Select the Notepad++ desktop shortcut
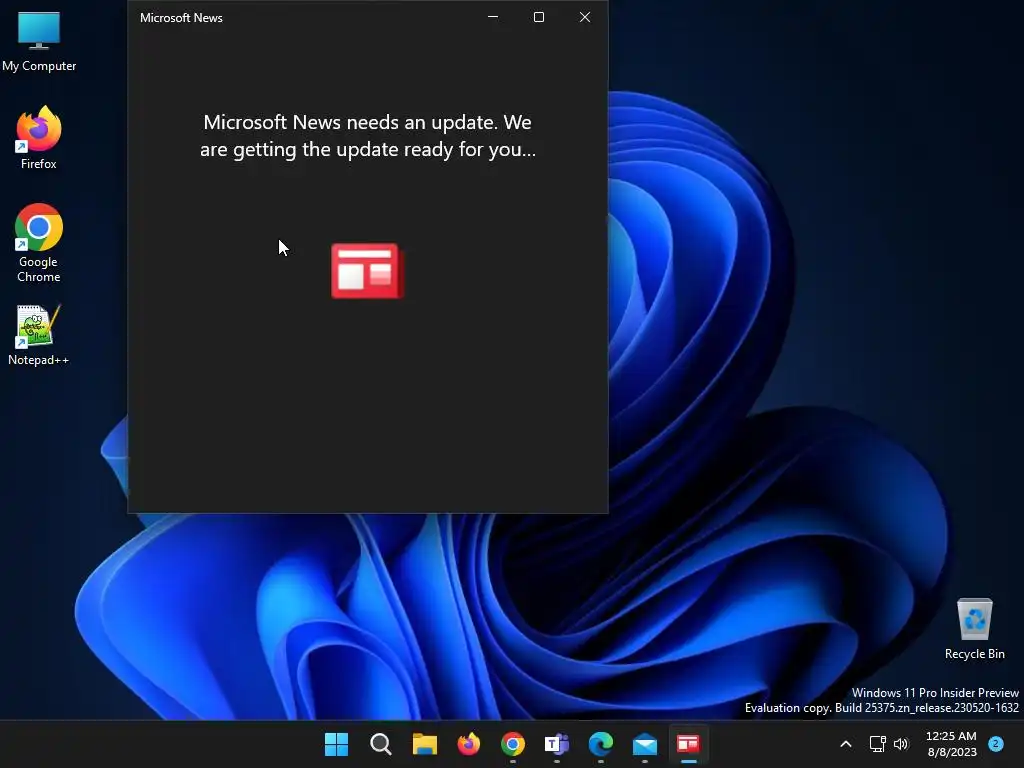1024x768 pixels. [39, 335]
